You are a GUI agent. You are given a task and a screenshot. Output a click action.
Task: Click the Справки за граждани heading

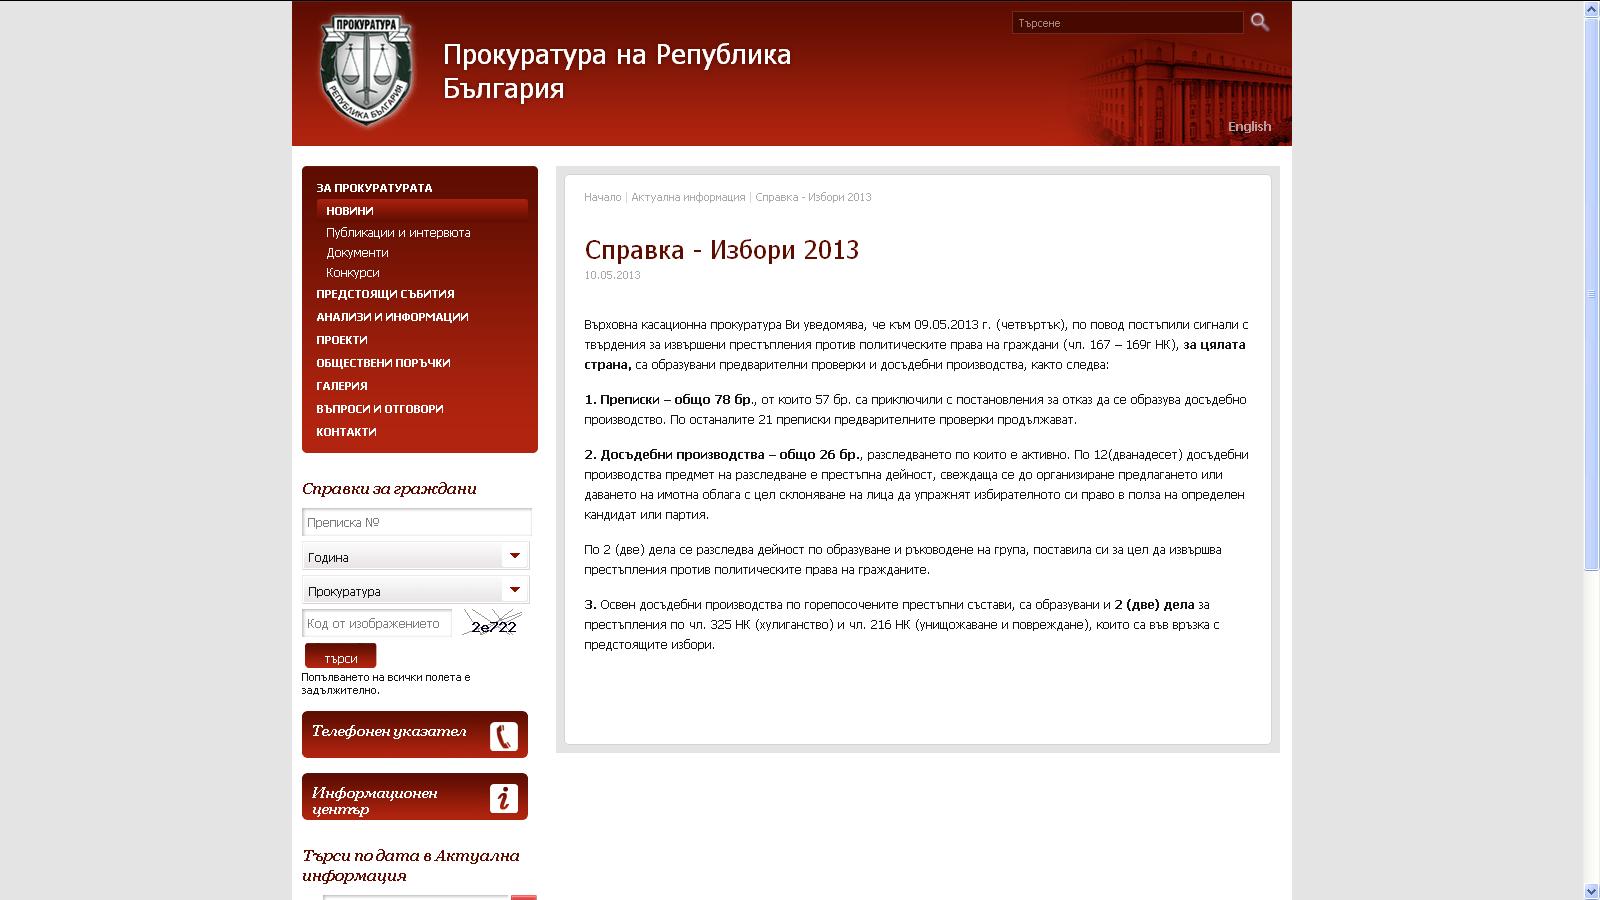coord(389,488)
